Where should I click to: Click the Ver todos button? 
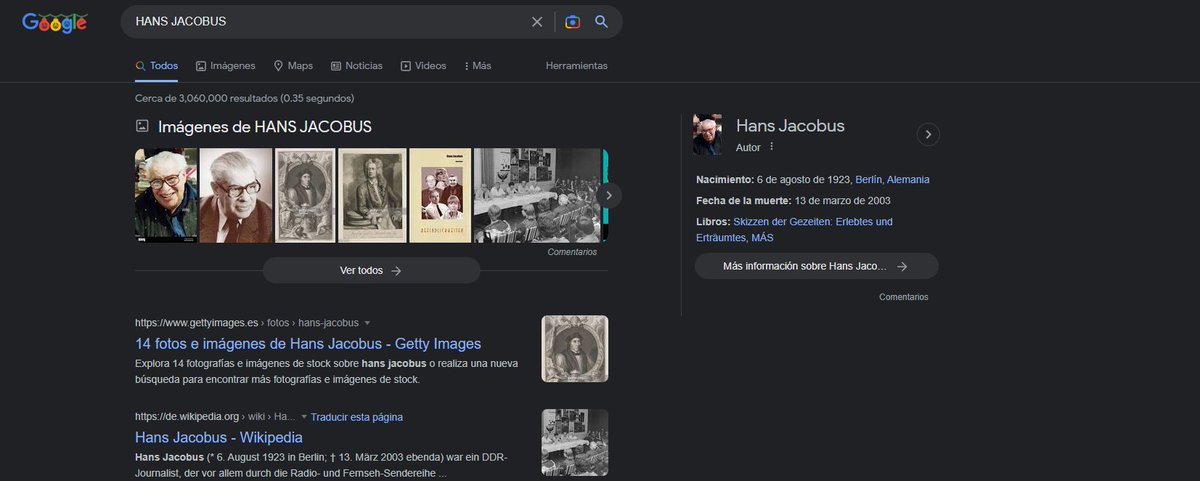(x=371, y=270)
